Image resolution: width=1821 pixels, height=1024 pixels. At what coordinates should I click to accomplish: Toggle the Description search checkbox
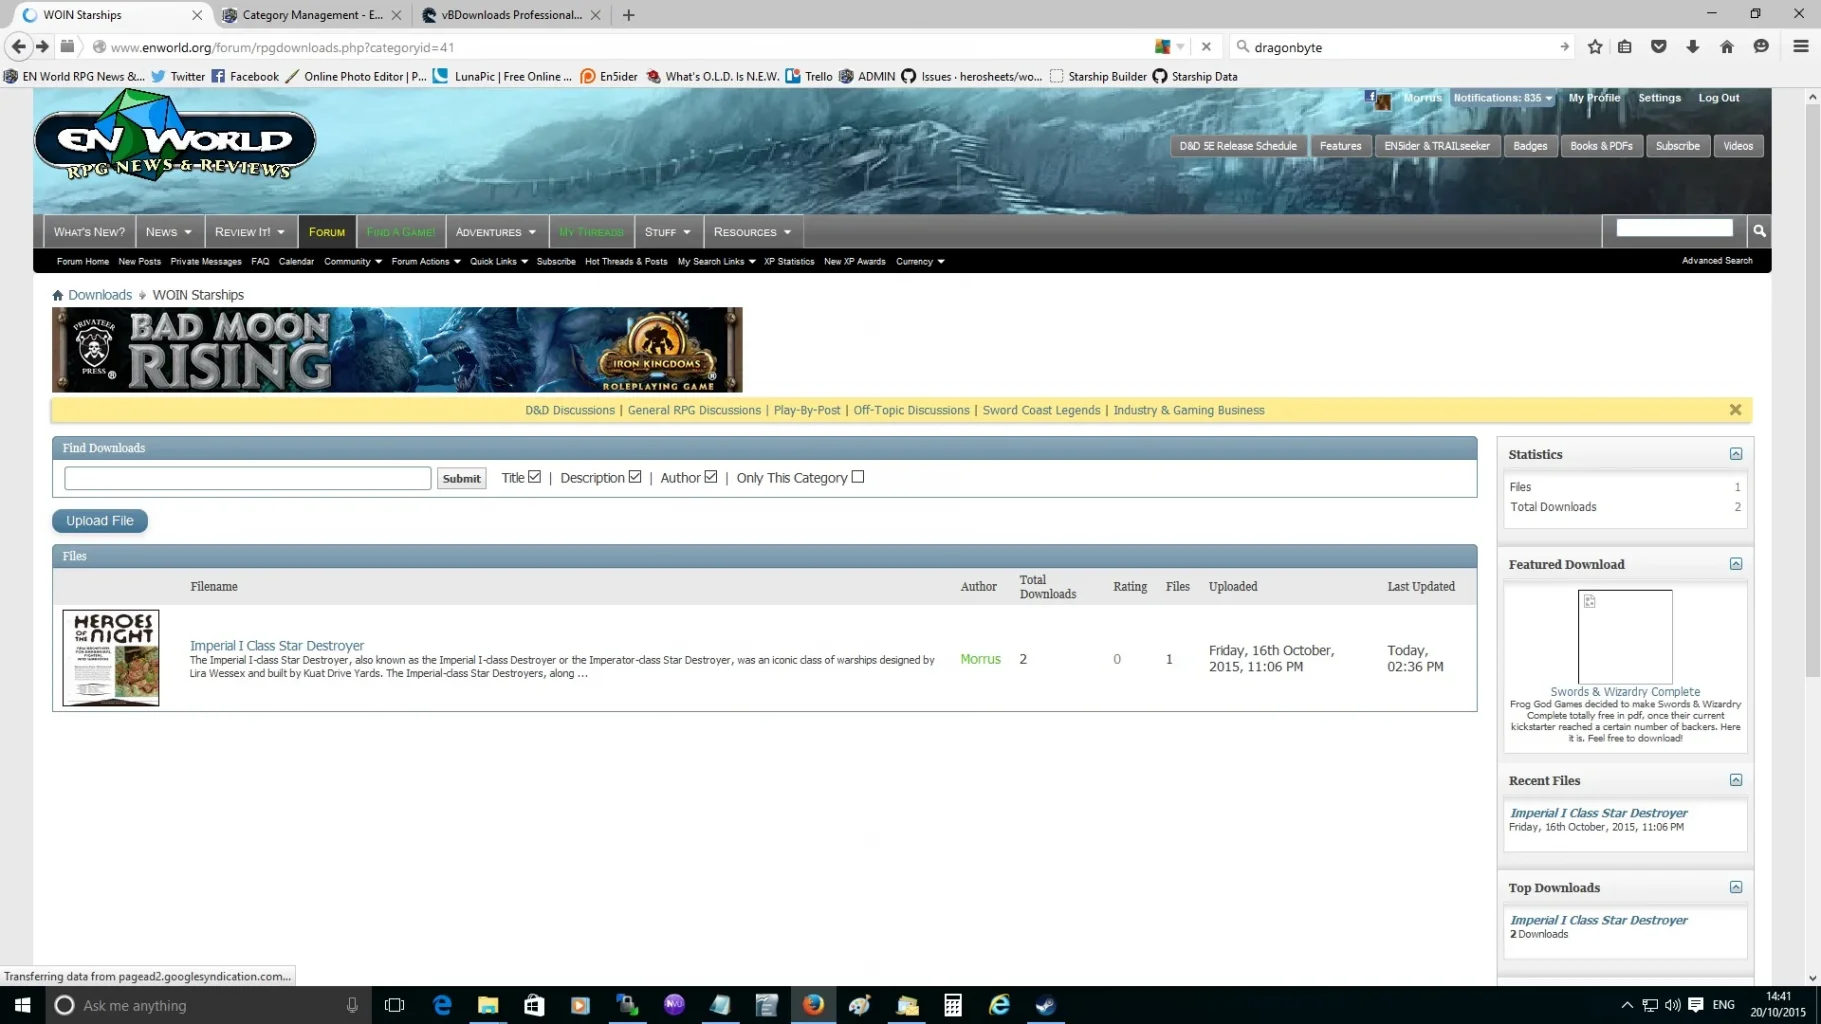[635, 477]
